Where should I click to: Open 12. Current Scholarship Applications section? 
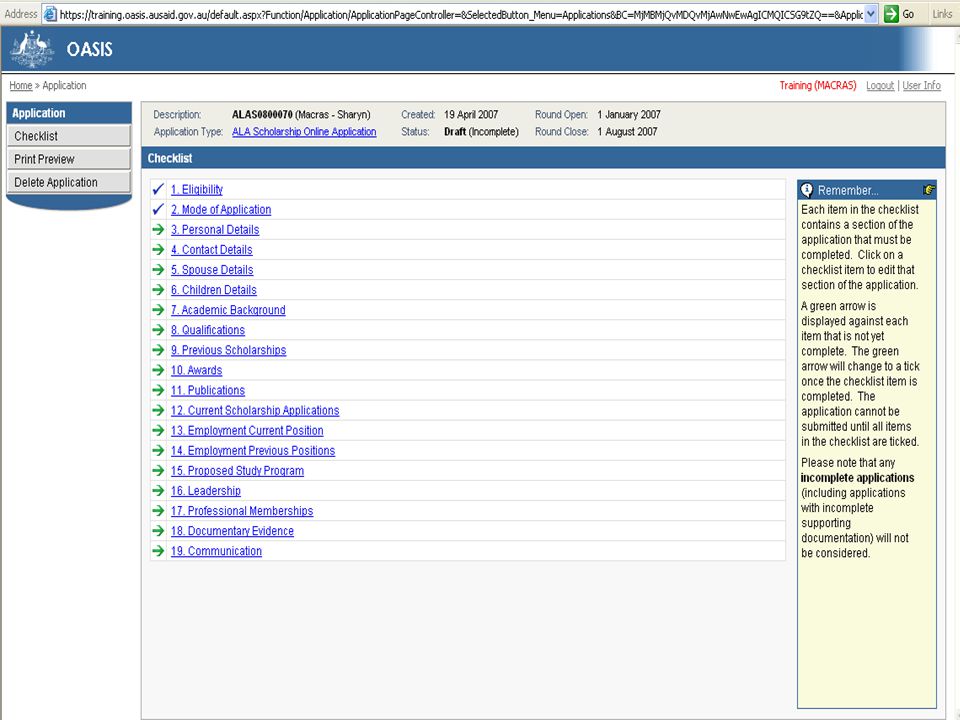coord(255,410)
